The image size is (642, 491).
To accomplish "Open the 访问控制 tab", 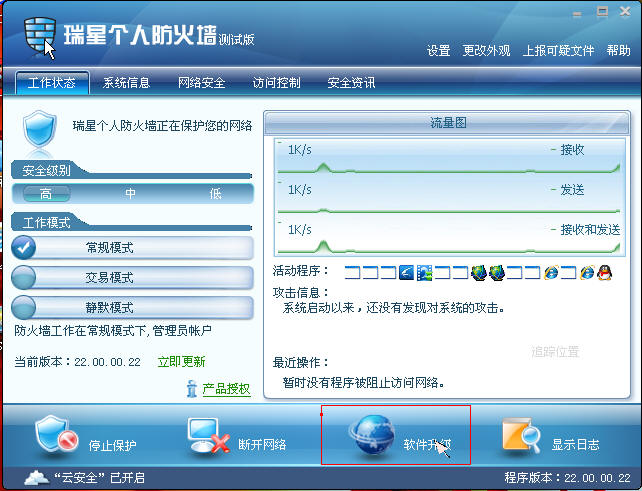I will coord(276,83).
